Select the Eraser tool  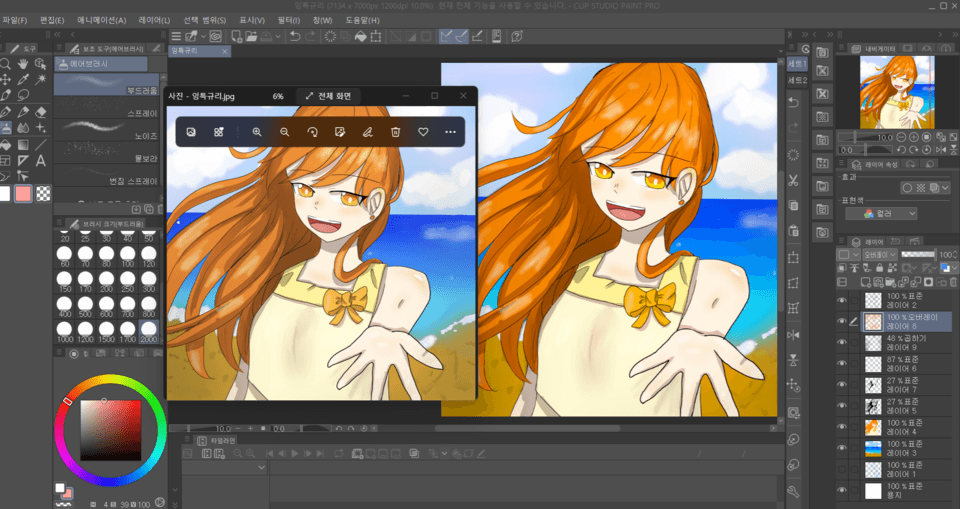pyautogui.click(x=41, y=112)
